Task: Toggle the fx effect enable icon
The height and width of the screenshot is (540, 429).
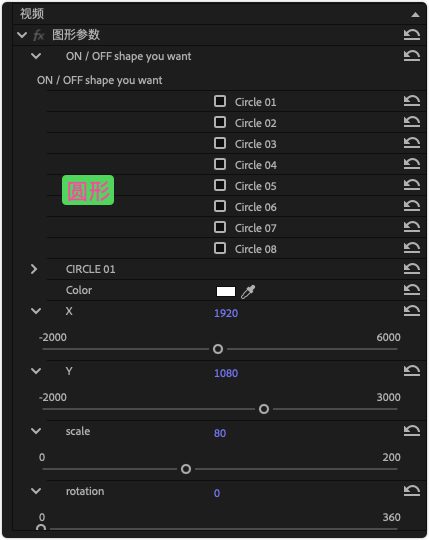Action: coord(39,35)
